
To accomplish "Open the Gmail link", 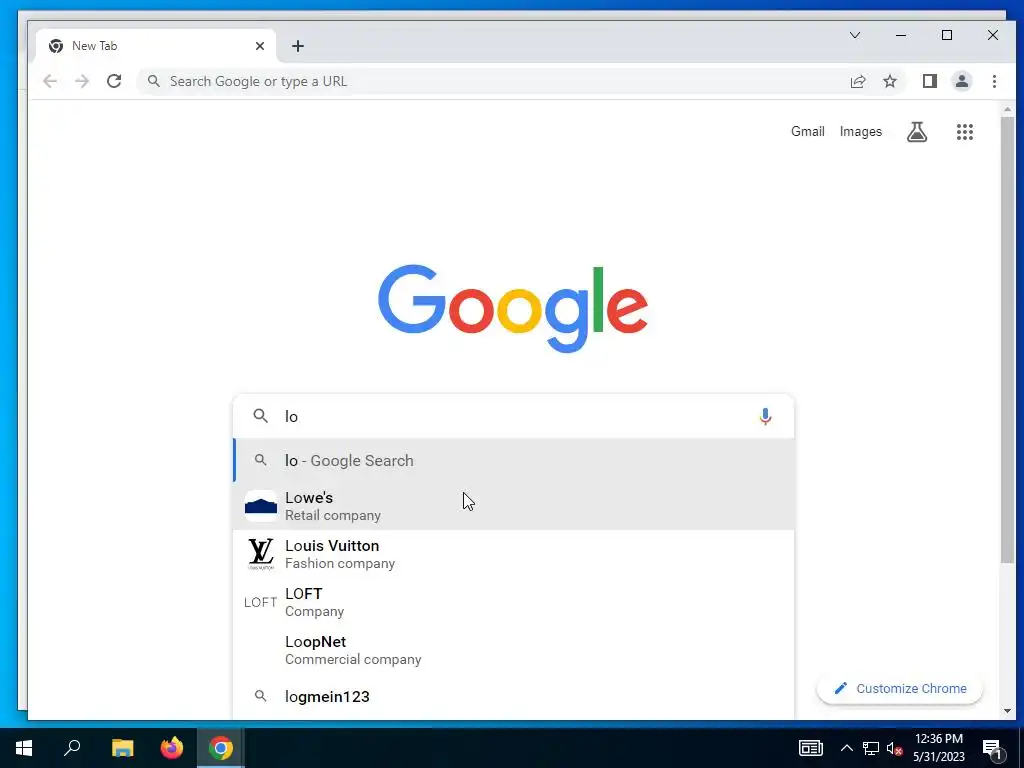I will click(808, 131).
